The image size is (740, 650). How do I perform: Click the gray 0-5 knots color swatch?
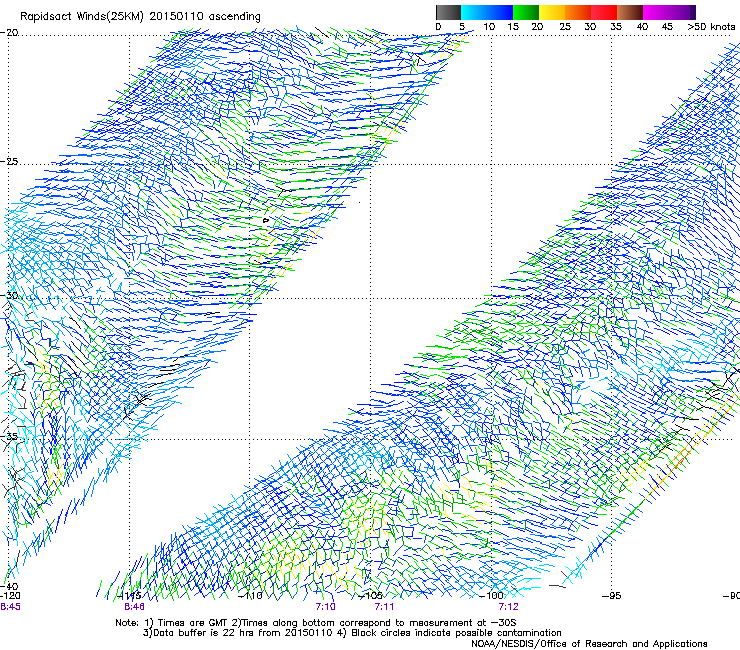click(448, 12)
